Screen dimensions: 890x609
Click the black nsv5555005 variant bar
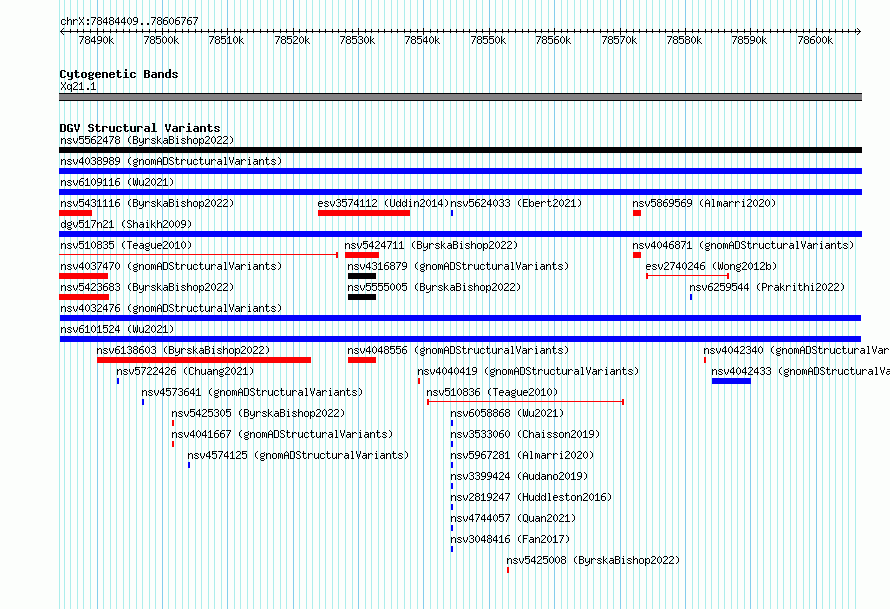click(x=362, y=297)
